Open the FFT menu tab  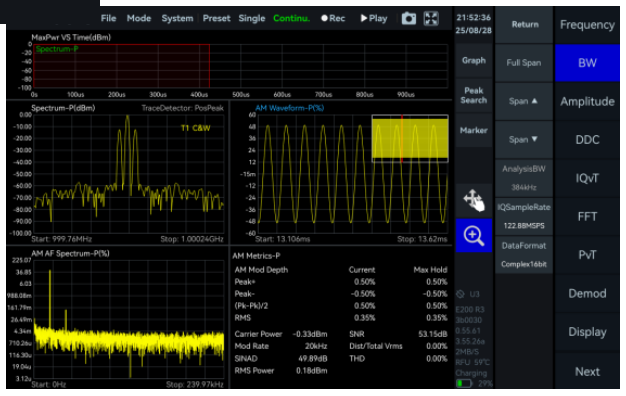coord(587,216)
